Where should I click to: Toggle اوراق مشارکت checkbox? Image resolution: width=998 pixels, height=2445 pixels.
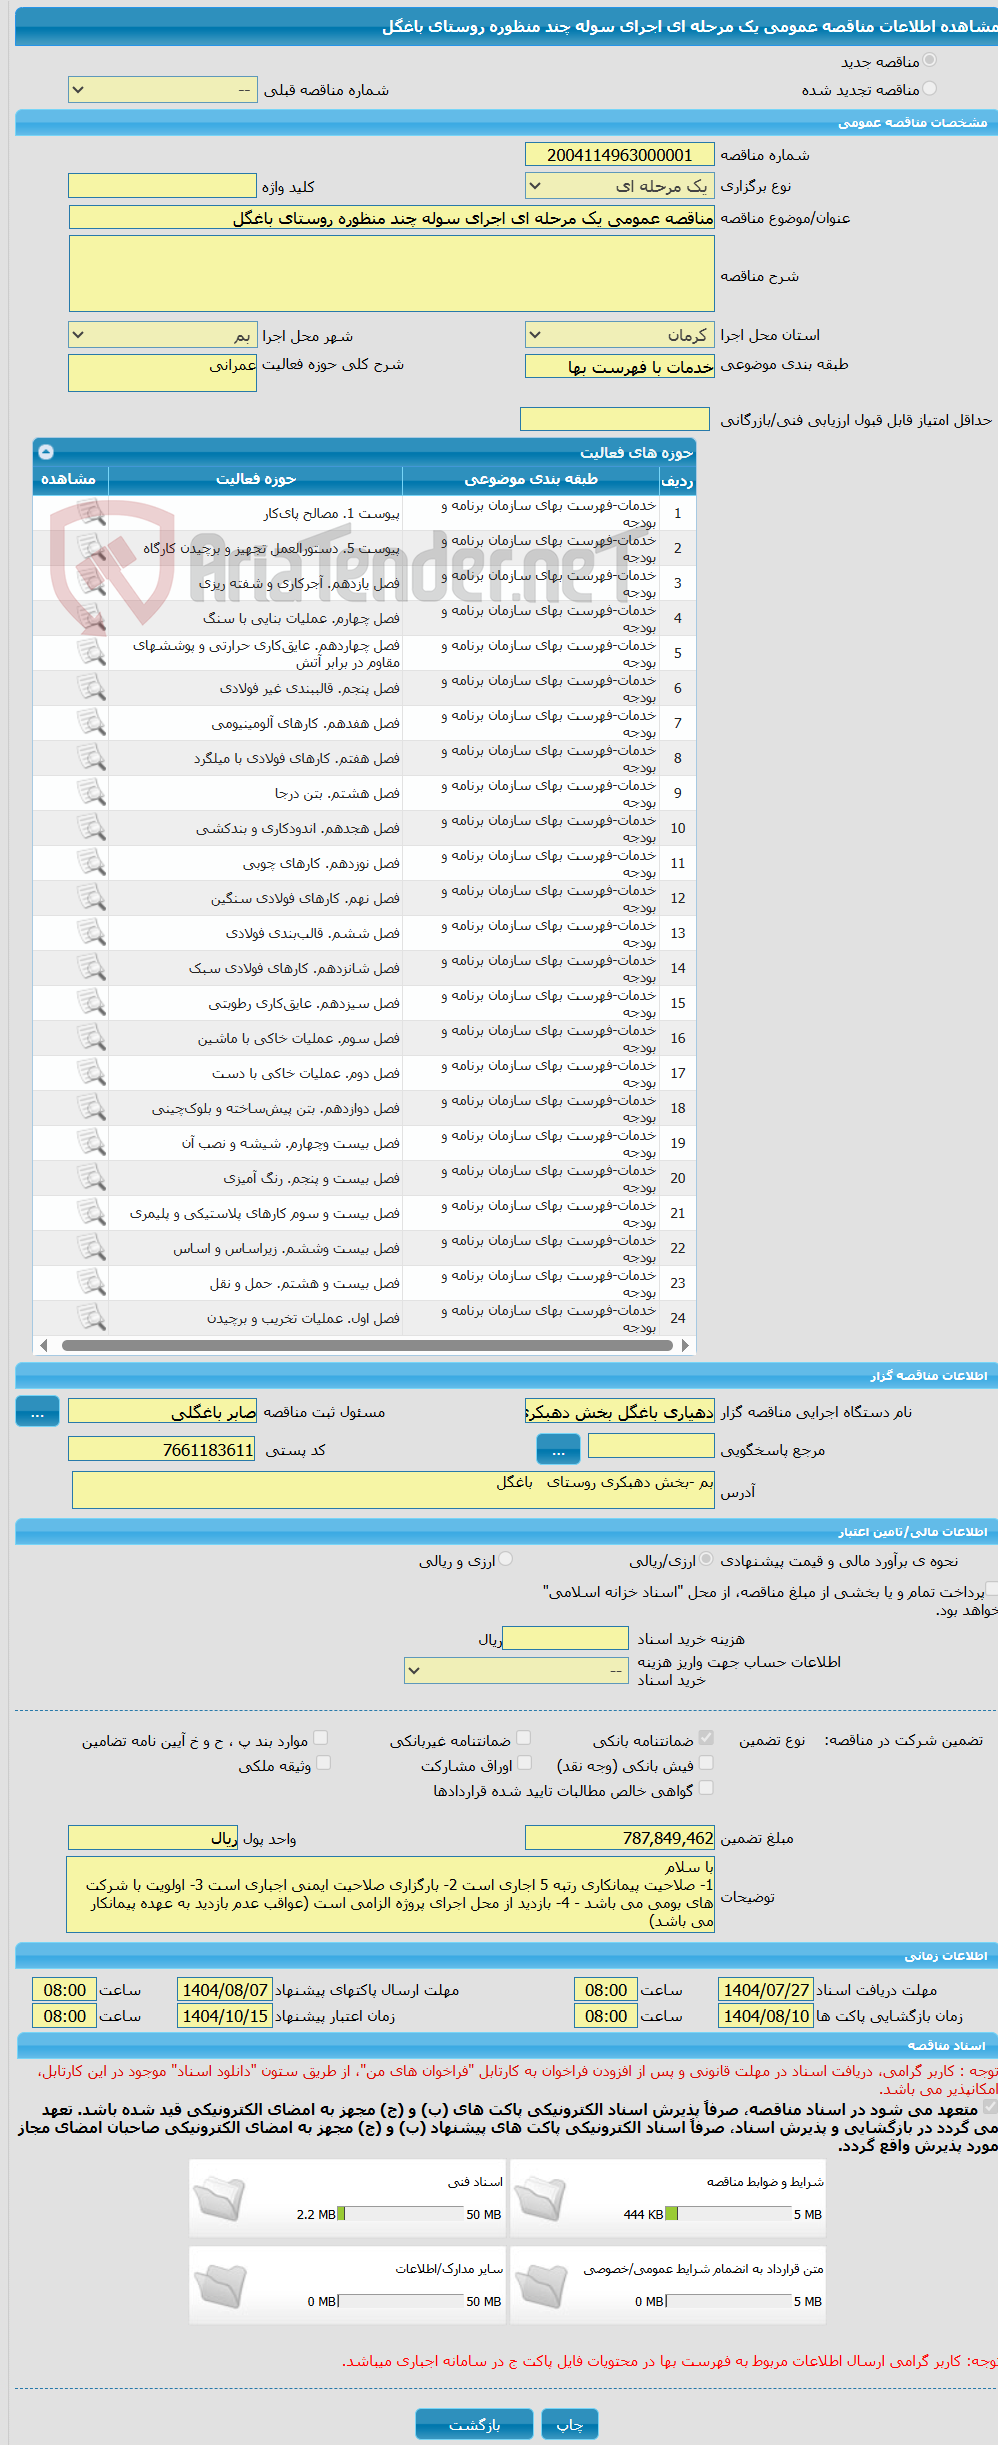point(524,1763)
